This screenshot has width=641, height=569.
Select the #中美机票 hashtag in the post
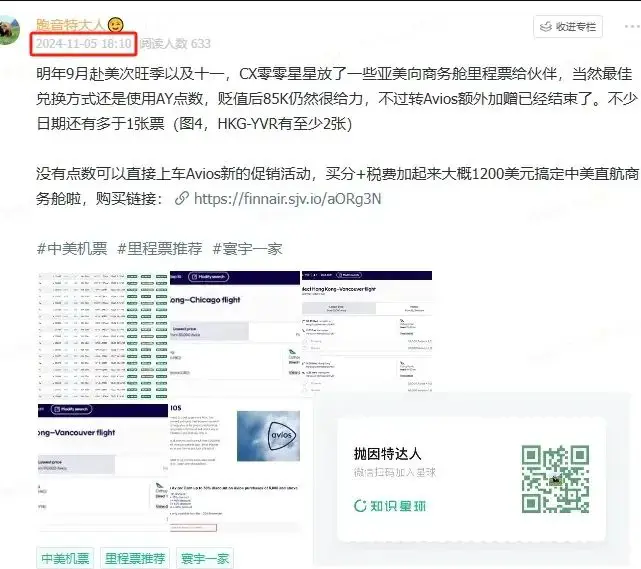[72, 248]
